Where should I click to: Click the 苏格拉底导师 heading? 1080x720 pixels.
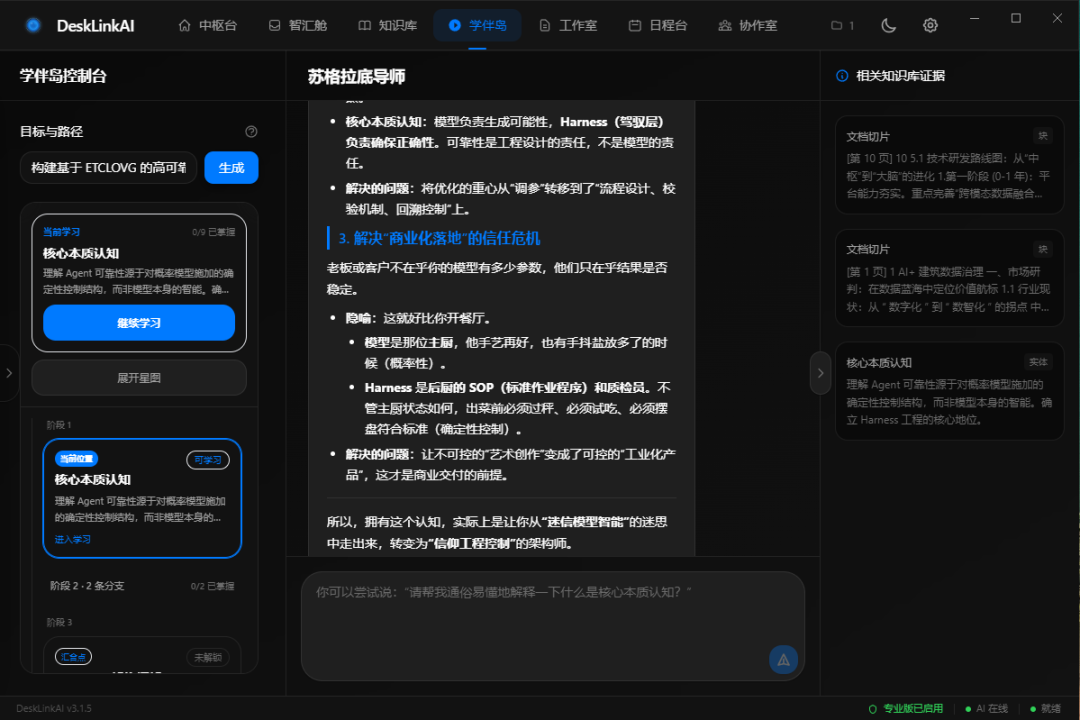tap(356, 76)
